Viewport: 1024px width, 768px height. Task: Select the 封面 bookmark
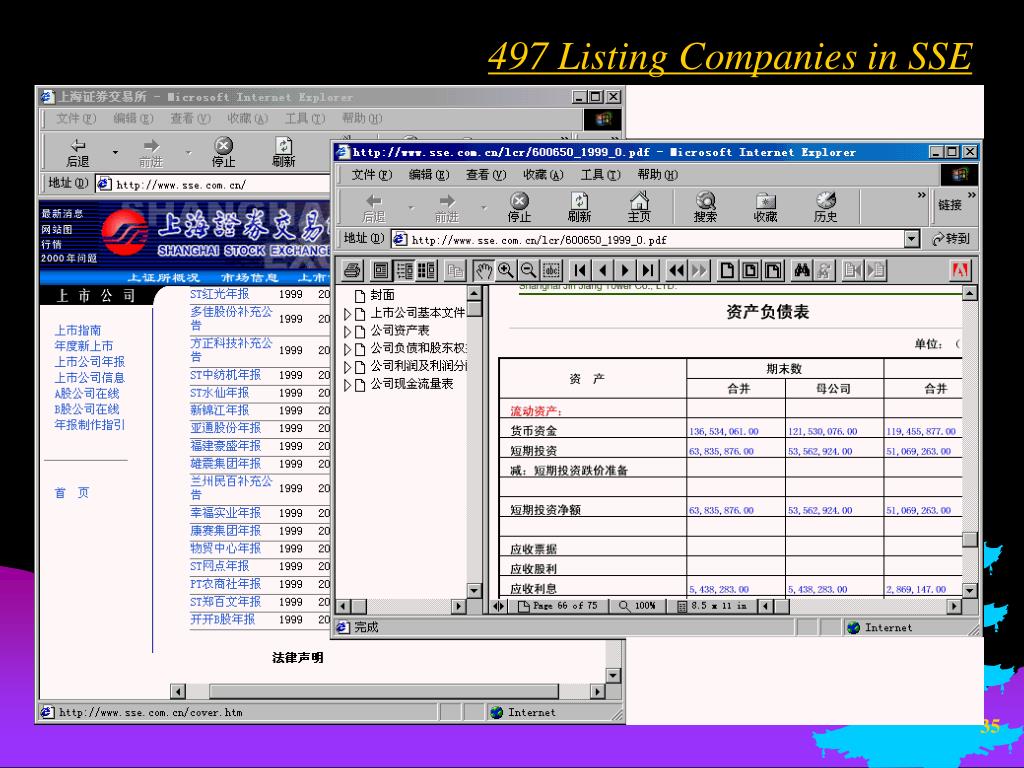tap(382, 295)
